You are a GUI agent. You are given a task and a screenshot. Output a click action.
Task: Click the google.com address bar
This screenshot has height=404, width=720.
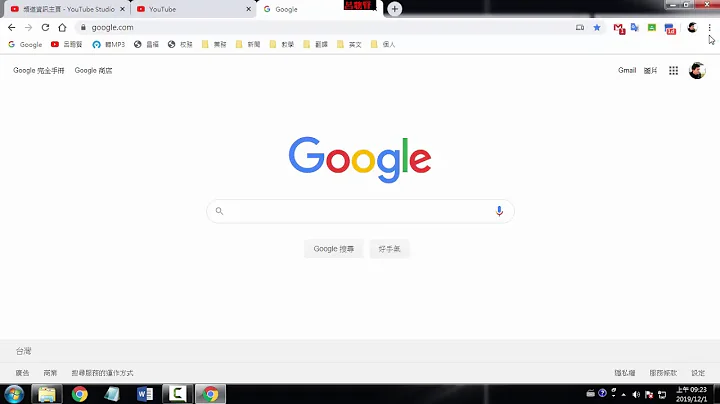(x=321, y=28)
